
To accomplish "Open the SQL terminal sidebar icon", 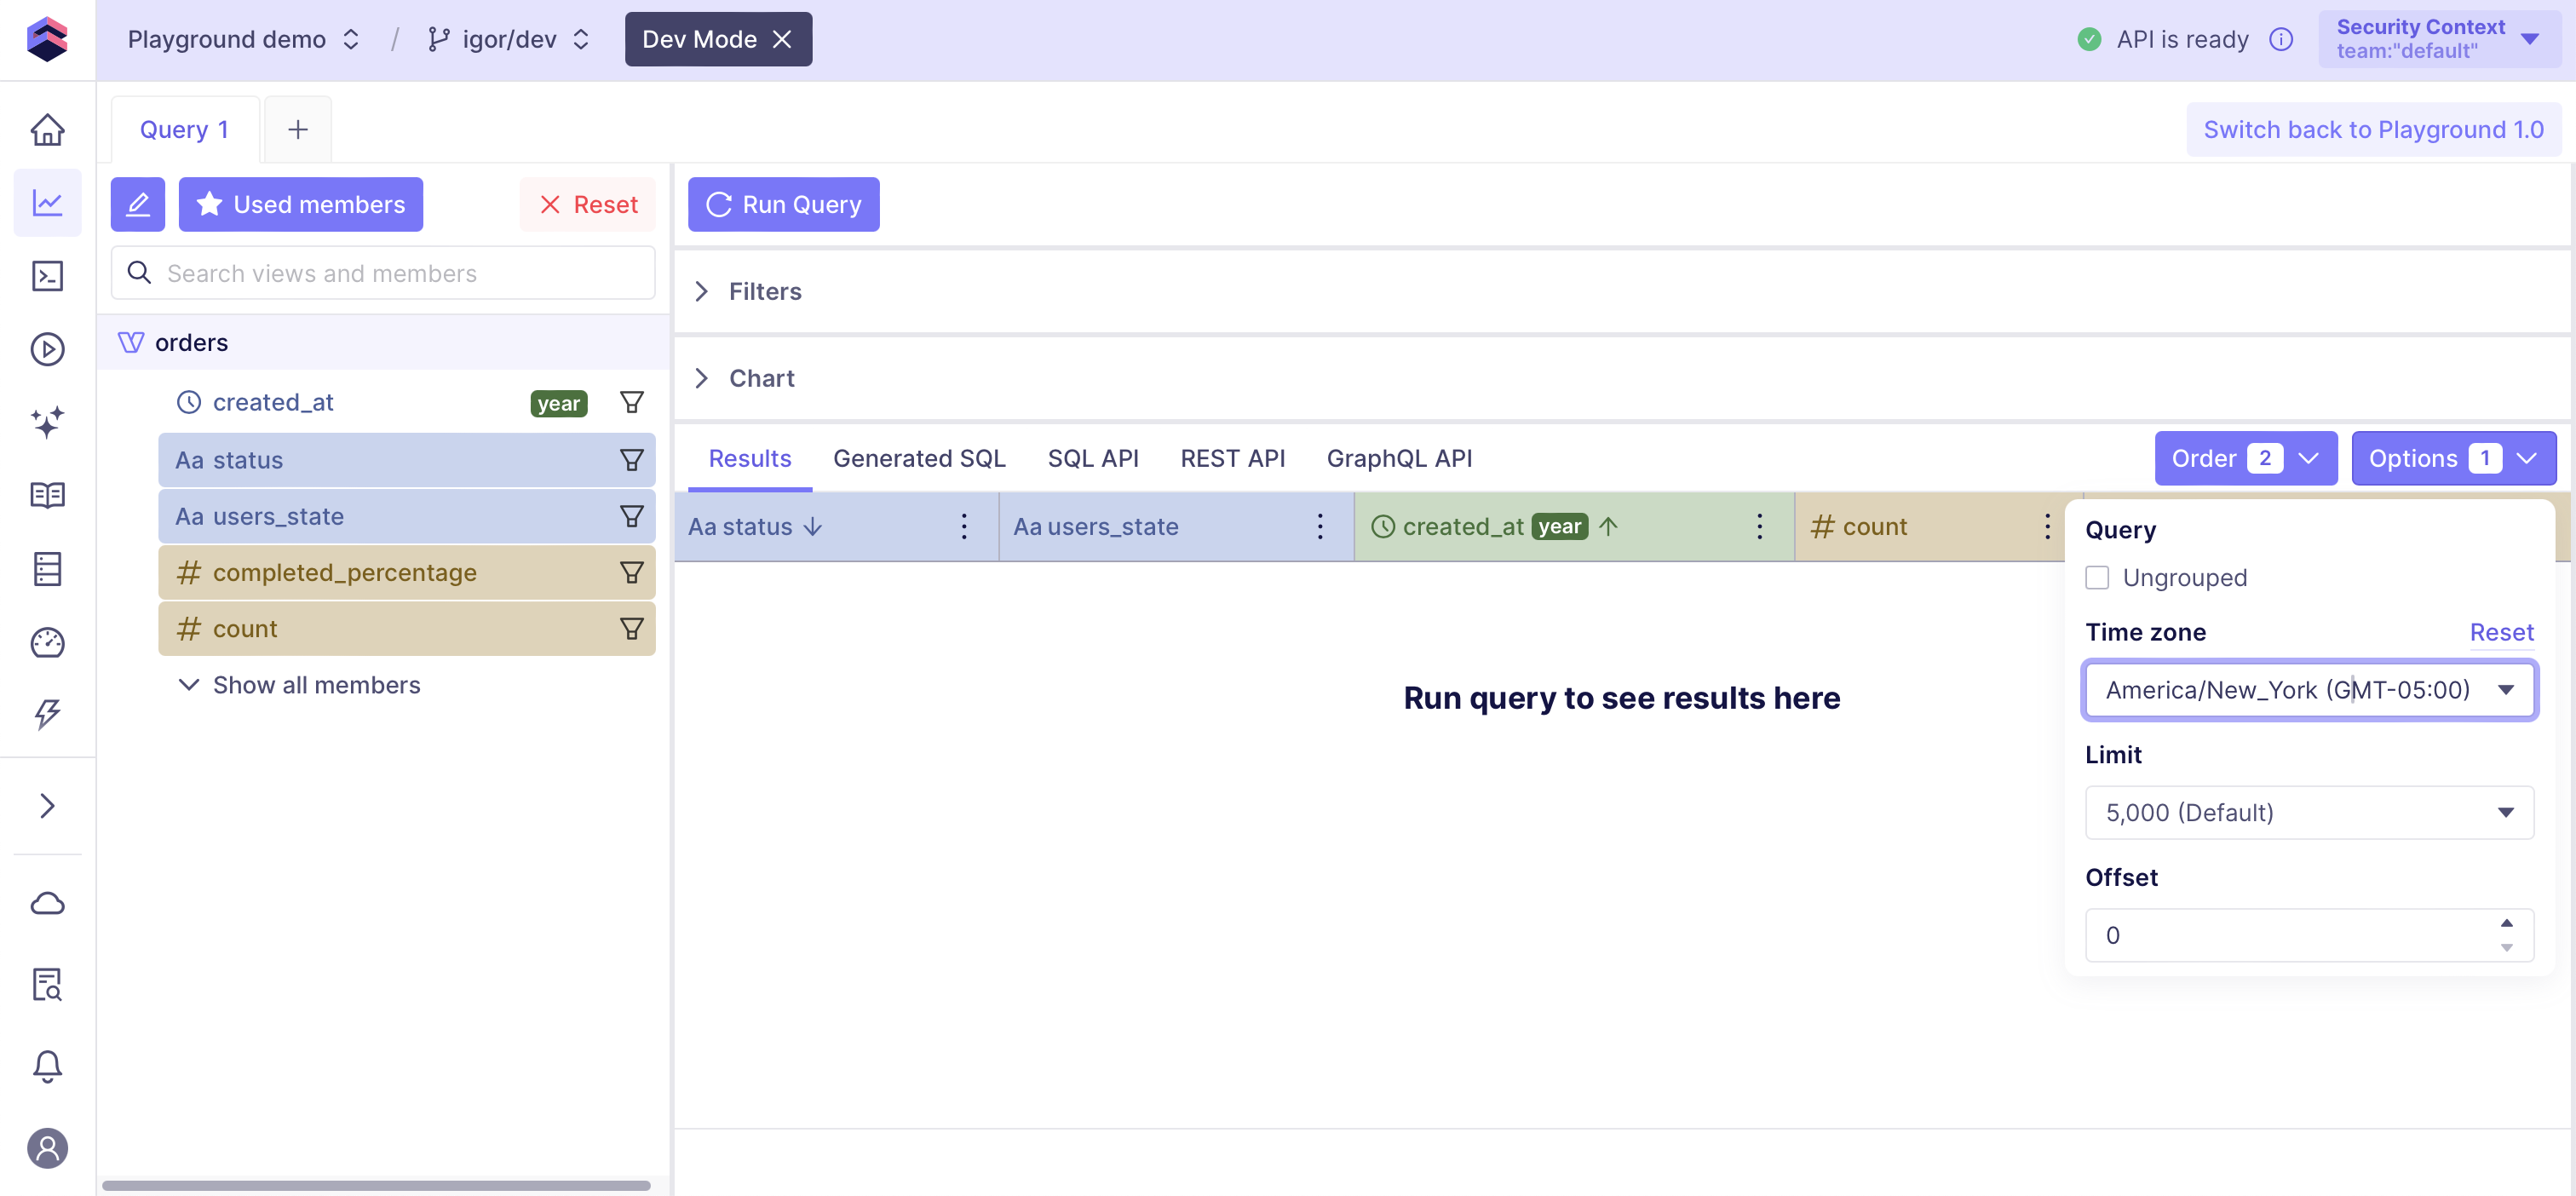I will (47, 276).
